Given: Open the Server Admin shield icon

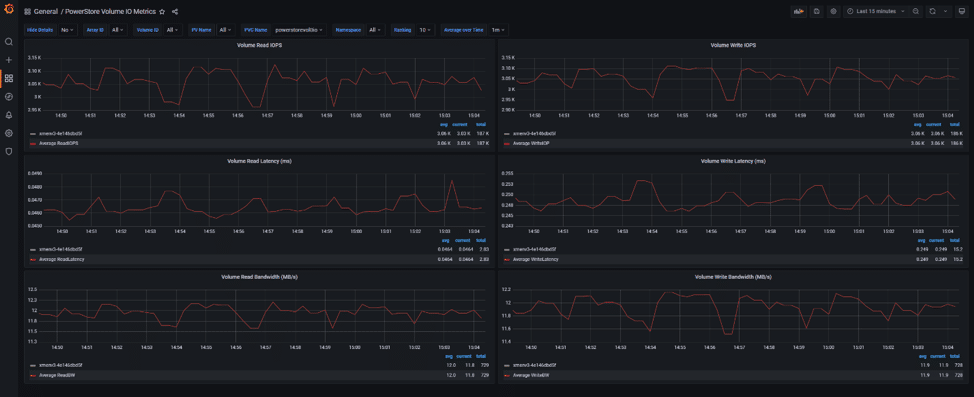Looking at the screenshot, I should (x=9, y=151).
